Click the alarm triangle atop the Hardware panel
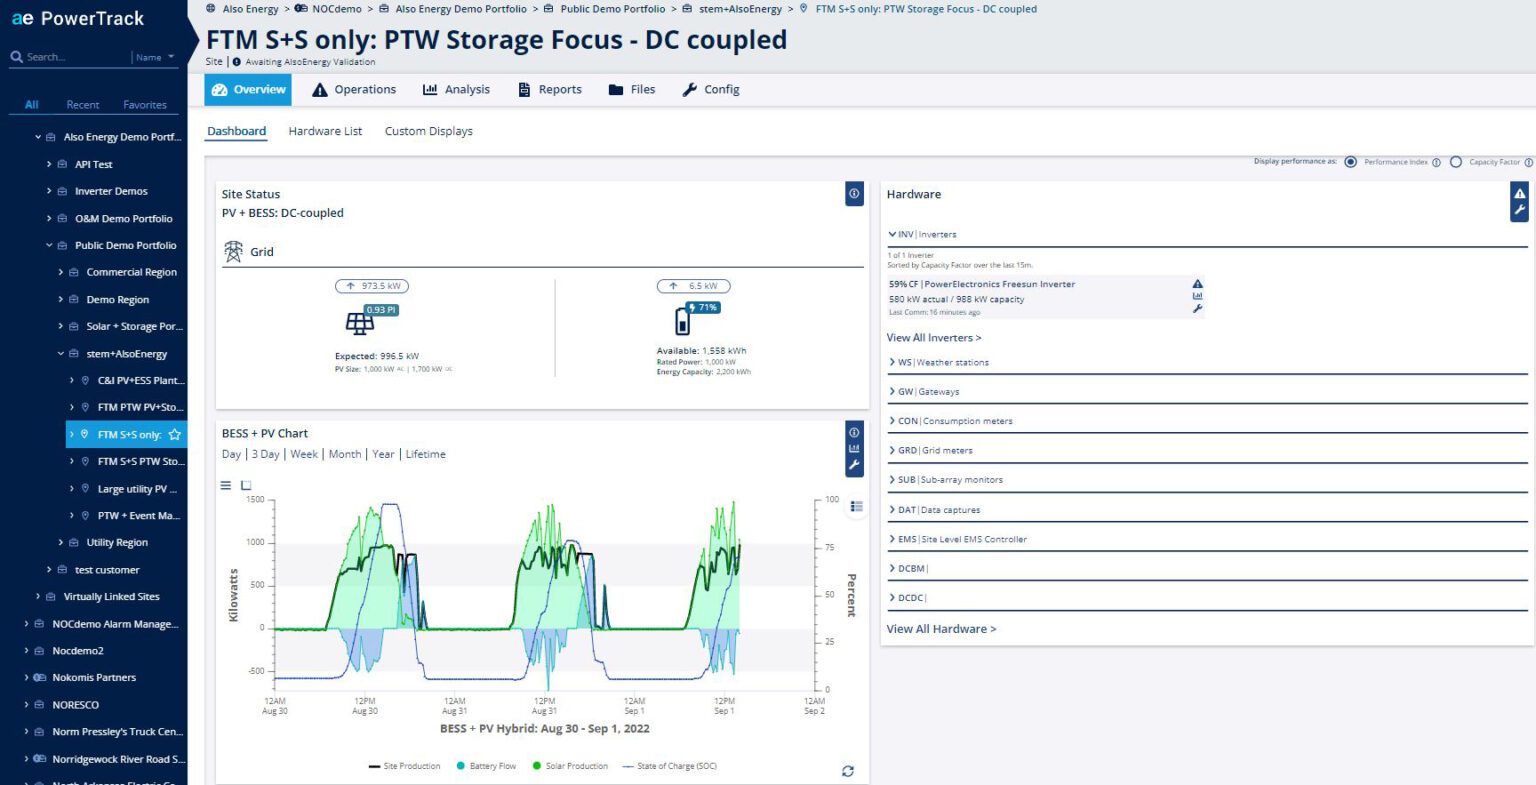The height and width of the screenshot is (785, 1536). 1519,191
